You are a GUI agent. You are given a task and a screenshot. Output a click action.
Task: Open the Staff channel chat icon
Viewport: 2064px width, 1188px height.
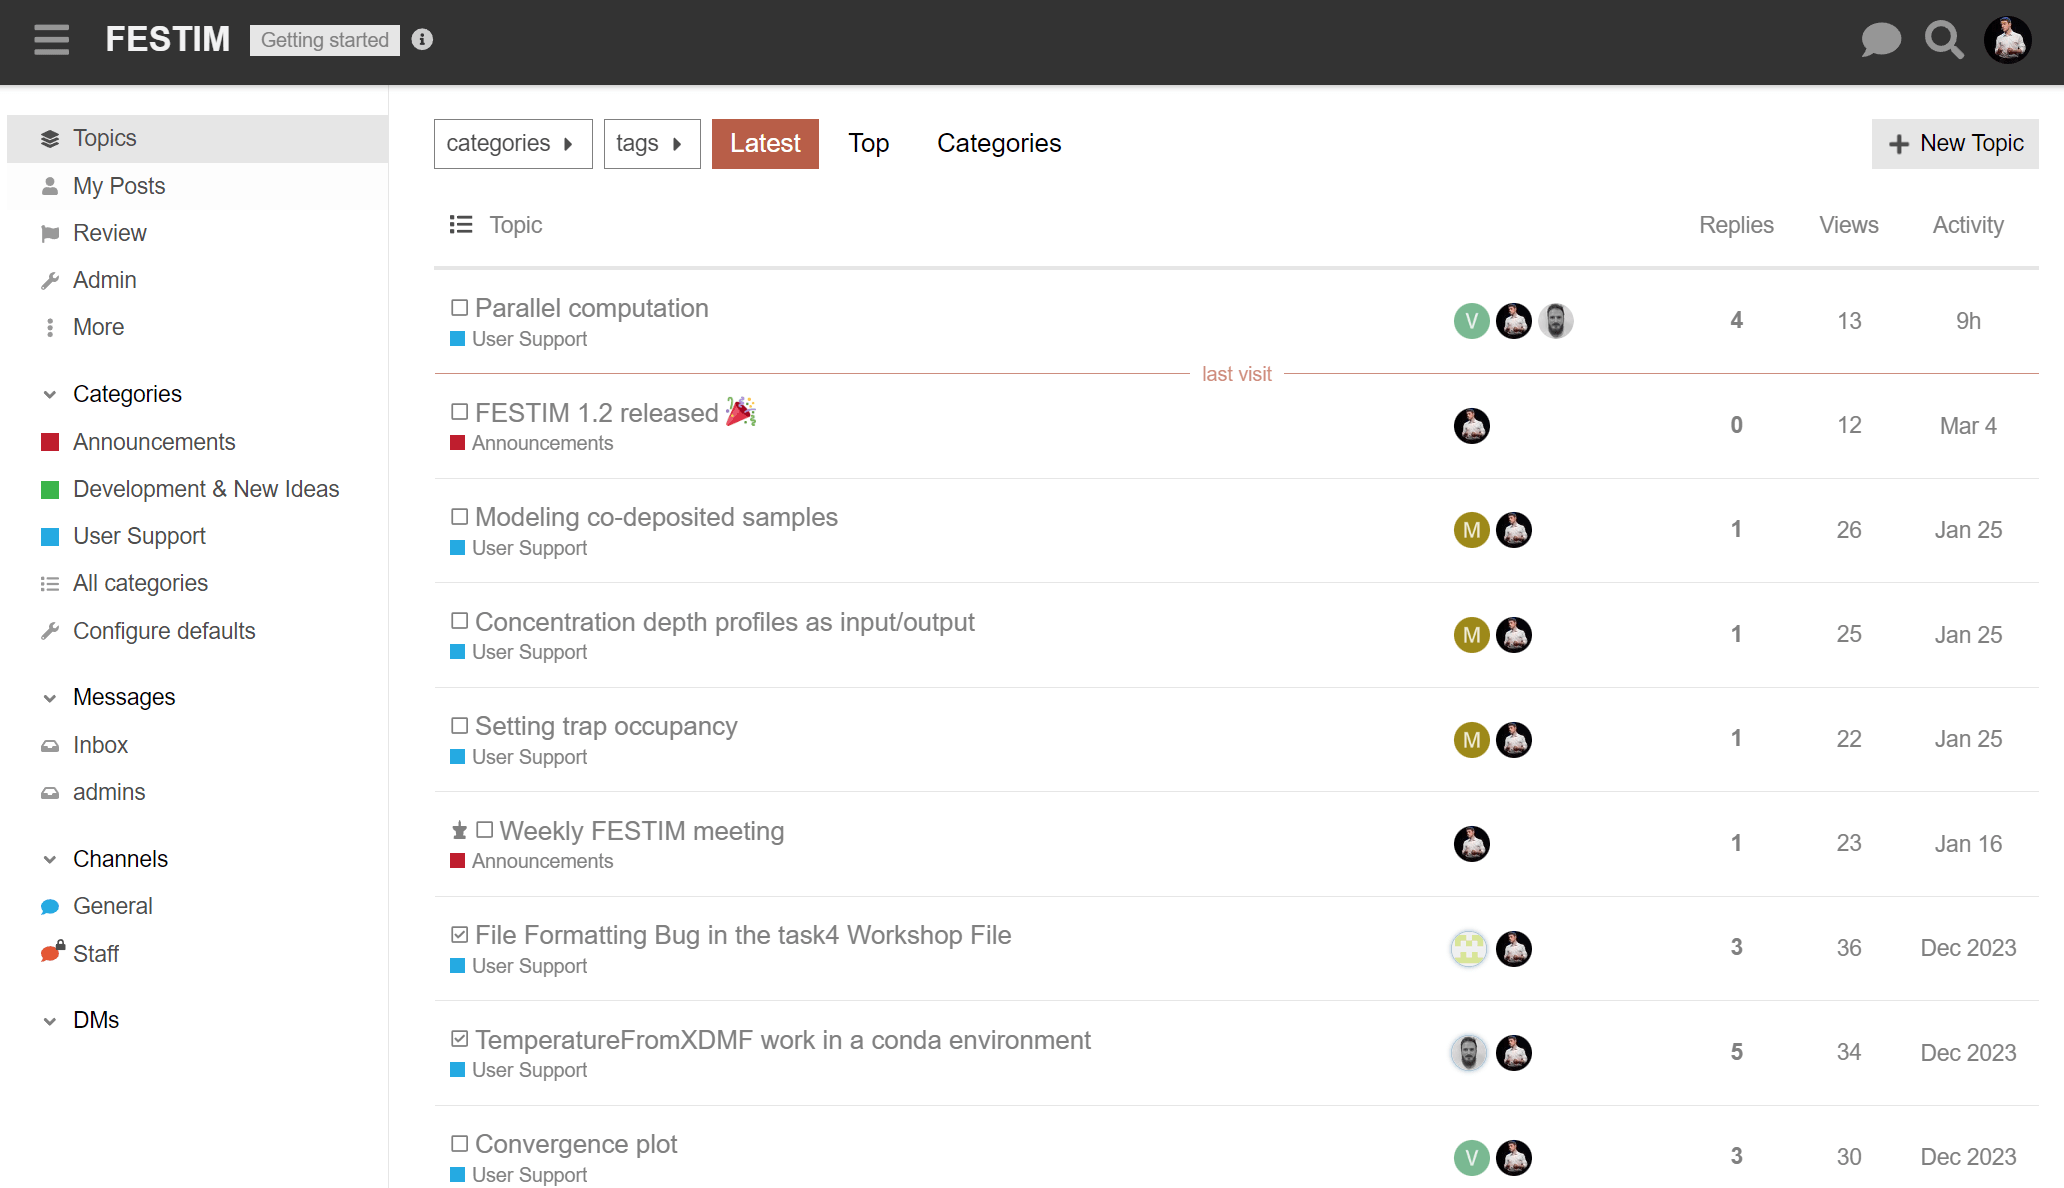click(51, 953)
